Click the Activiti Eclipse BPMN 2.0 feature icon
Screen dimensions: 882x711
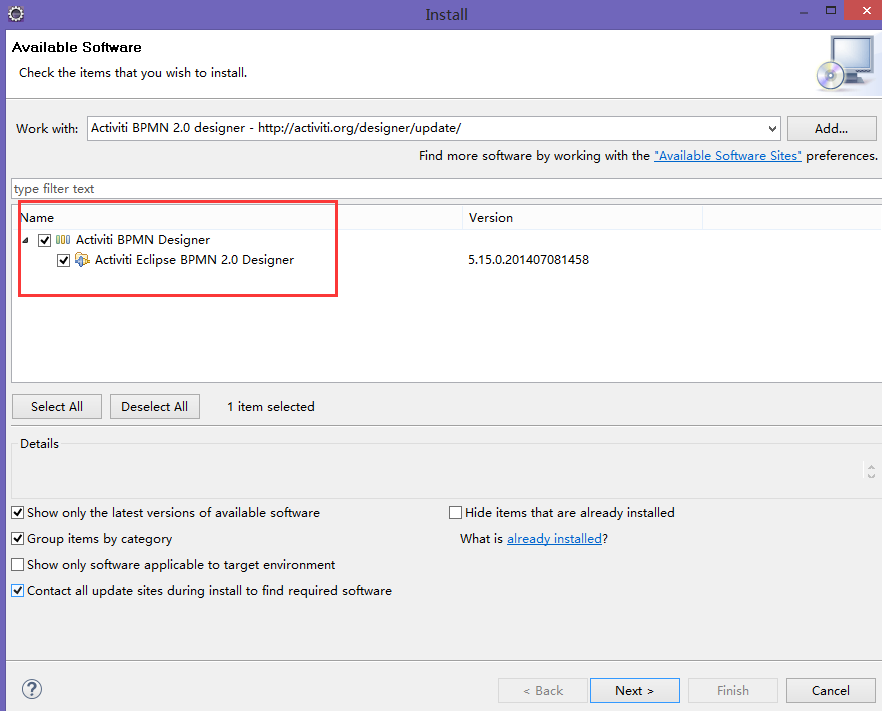(x=83, y=260)
